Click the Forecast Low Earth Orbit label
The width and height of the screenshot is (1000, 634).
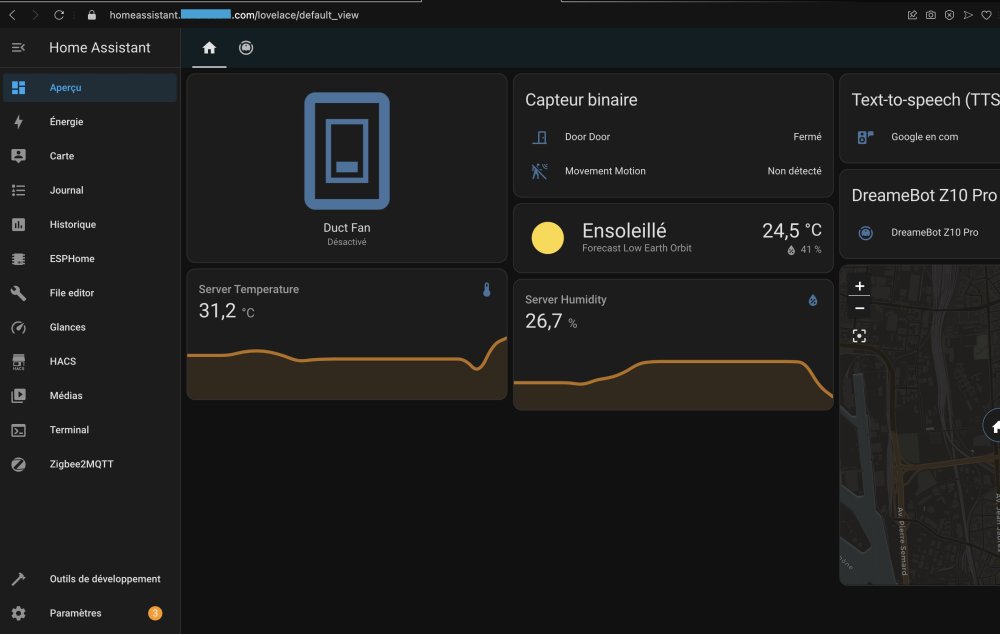[636, 248]
